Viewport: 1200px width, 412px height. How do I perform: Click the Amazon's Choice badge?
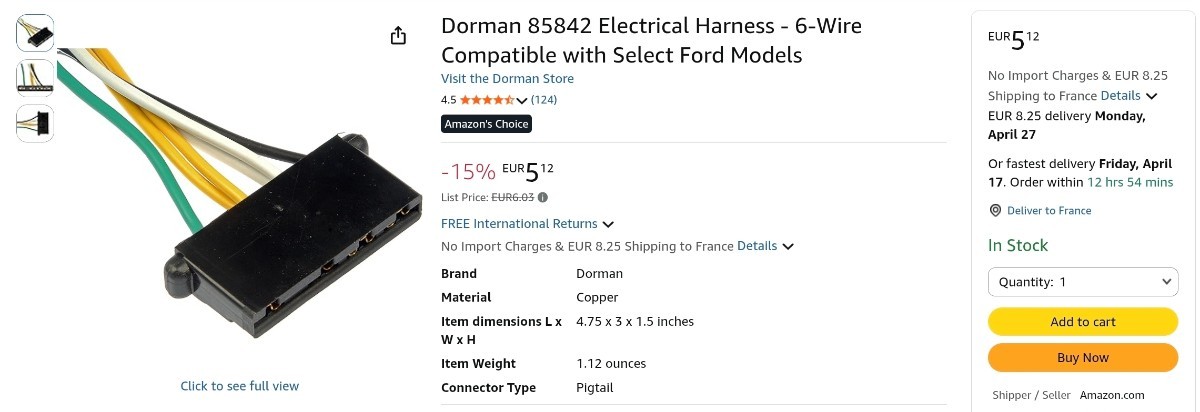coord(486,124)
